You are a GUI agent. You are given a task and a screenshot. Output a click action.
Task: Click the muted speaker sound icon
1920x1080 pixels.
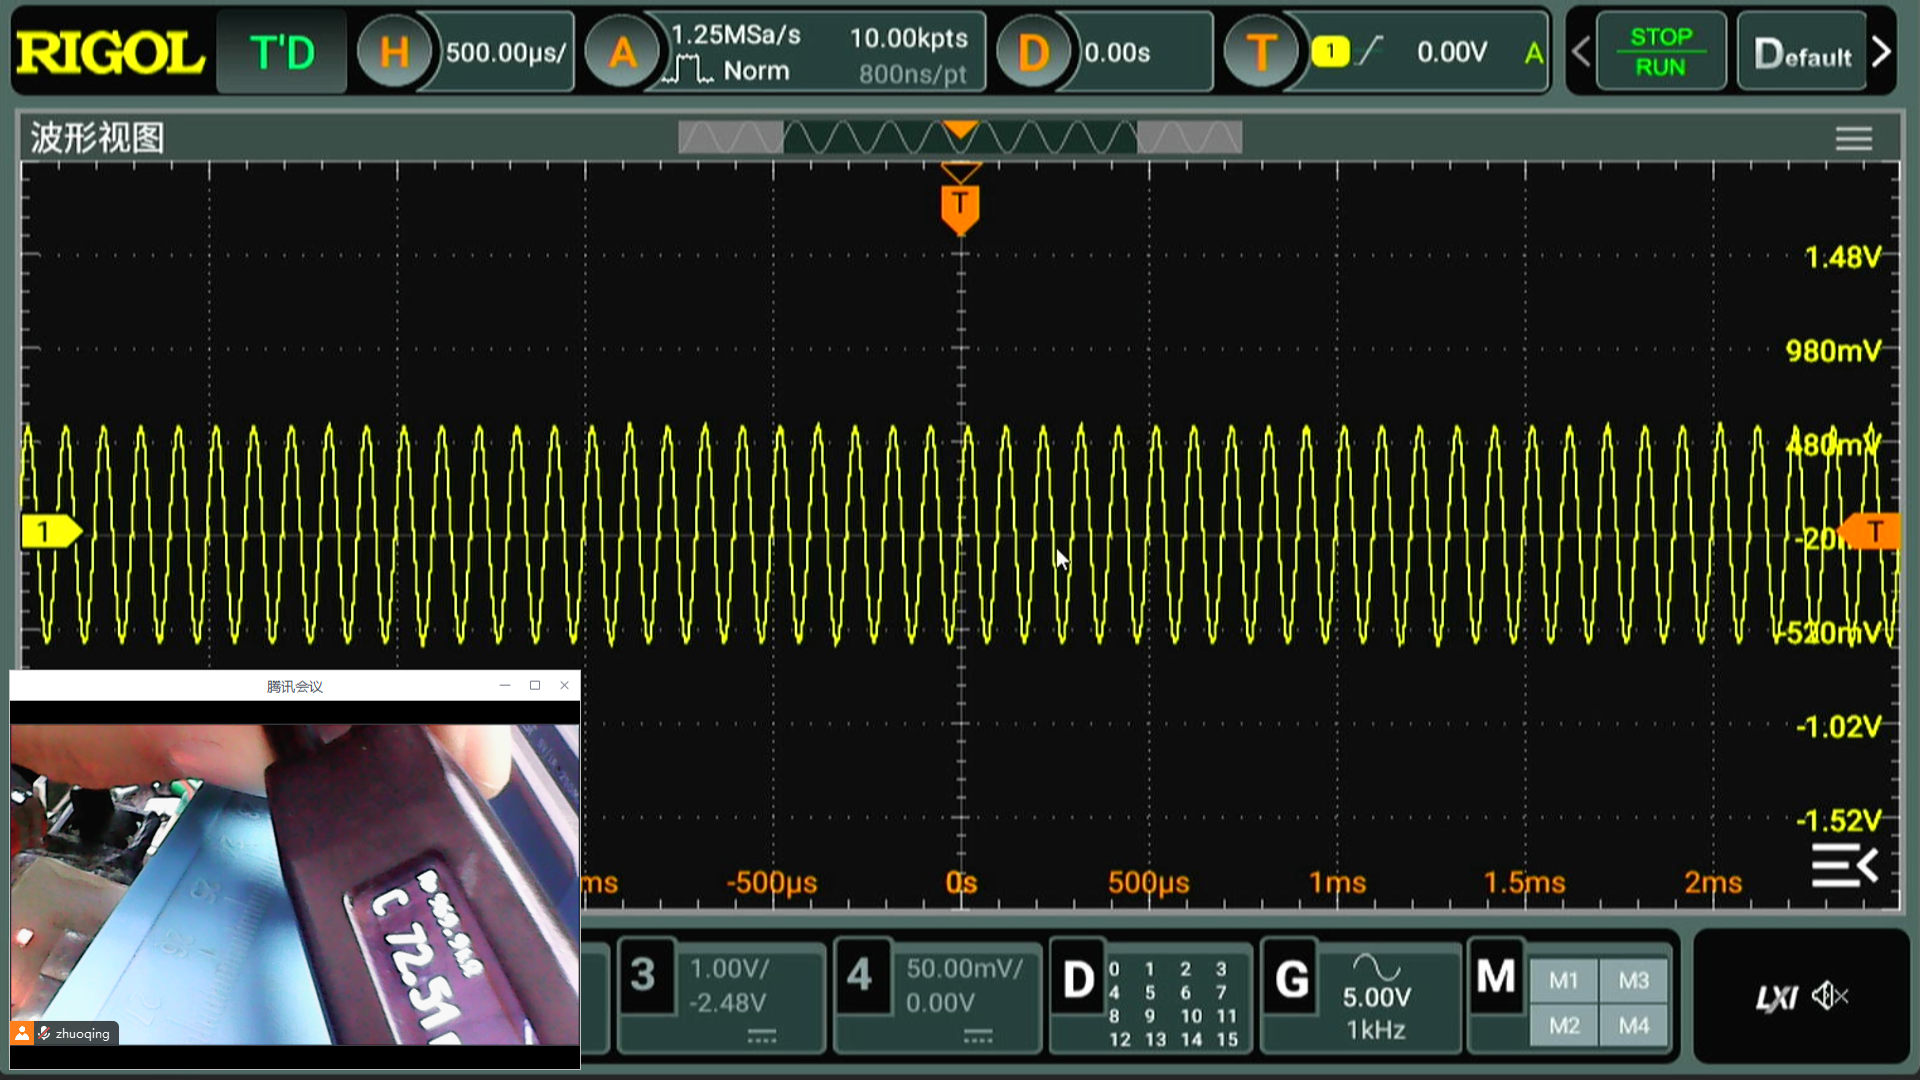1830,996
